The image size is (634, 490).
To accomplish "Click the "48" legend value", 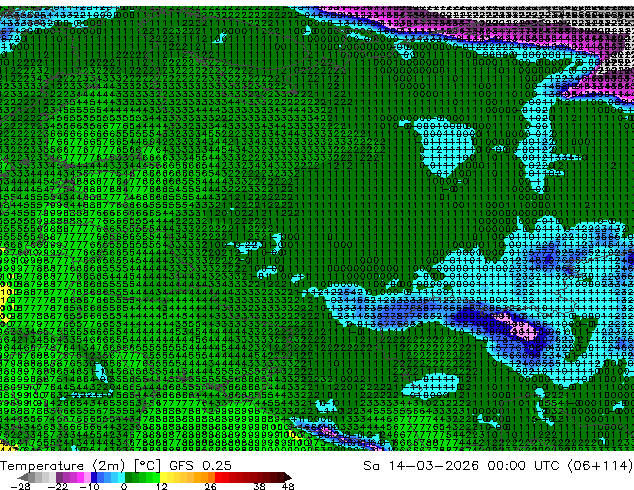I will 288,486.
